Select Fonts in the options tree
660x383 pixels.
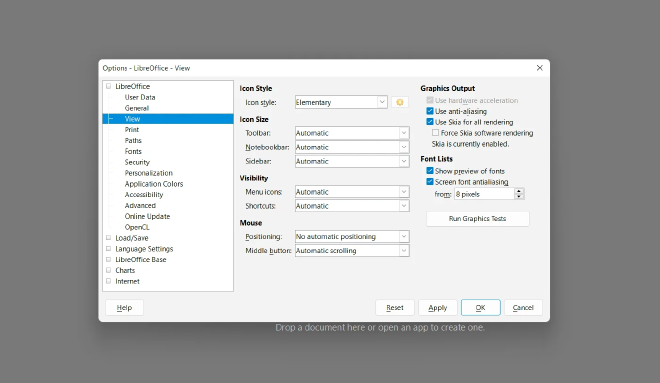coord(133,152)
